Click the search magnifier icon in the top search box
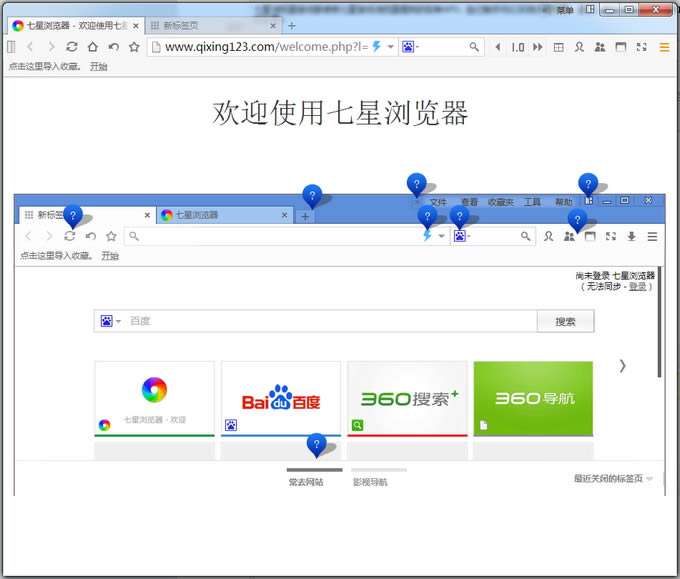Viewport: 680px width, 579px height. (x=472, y=47)
